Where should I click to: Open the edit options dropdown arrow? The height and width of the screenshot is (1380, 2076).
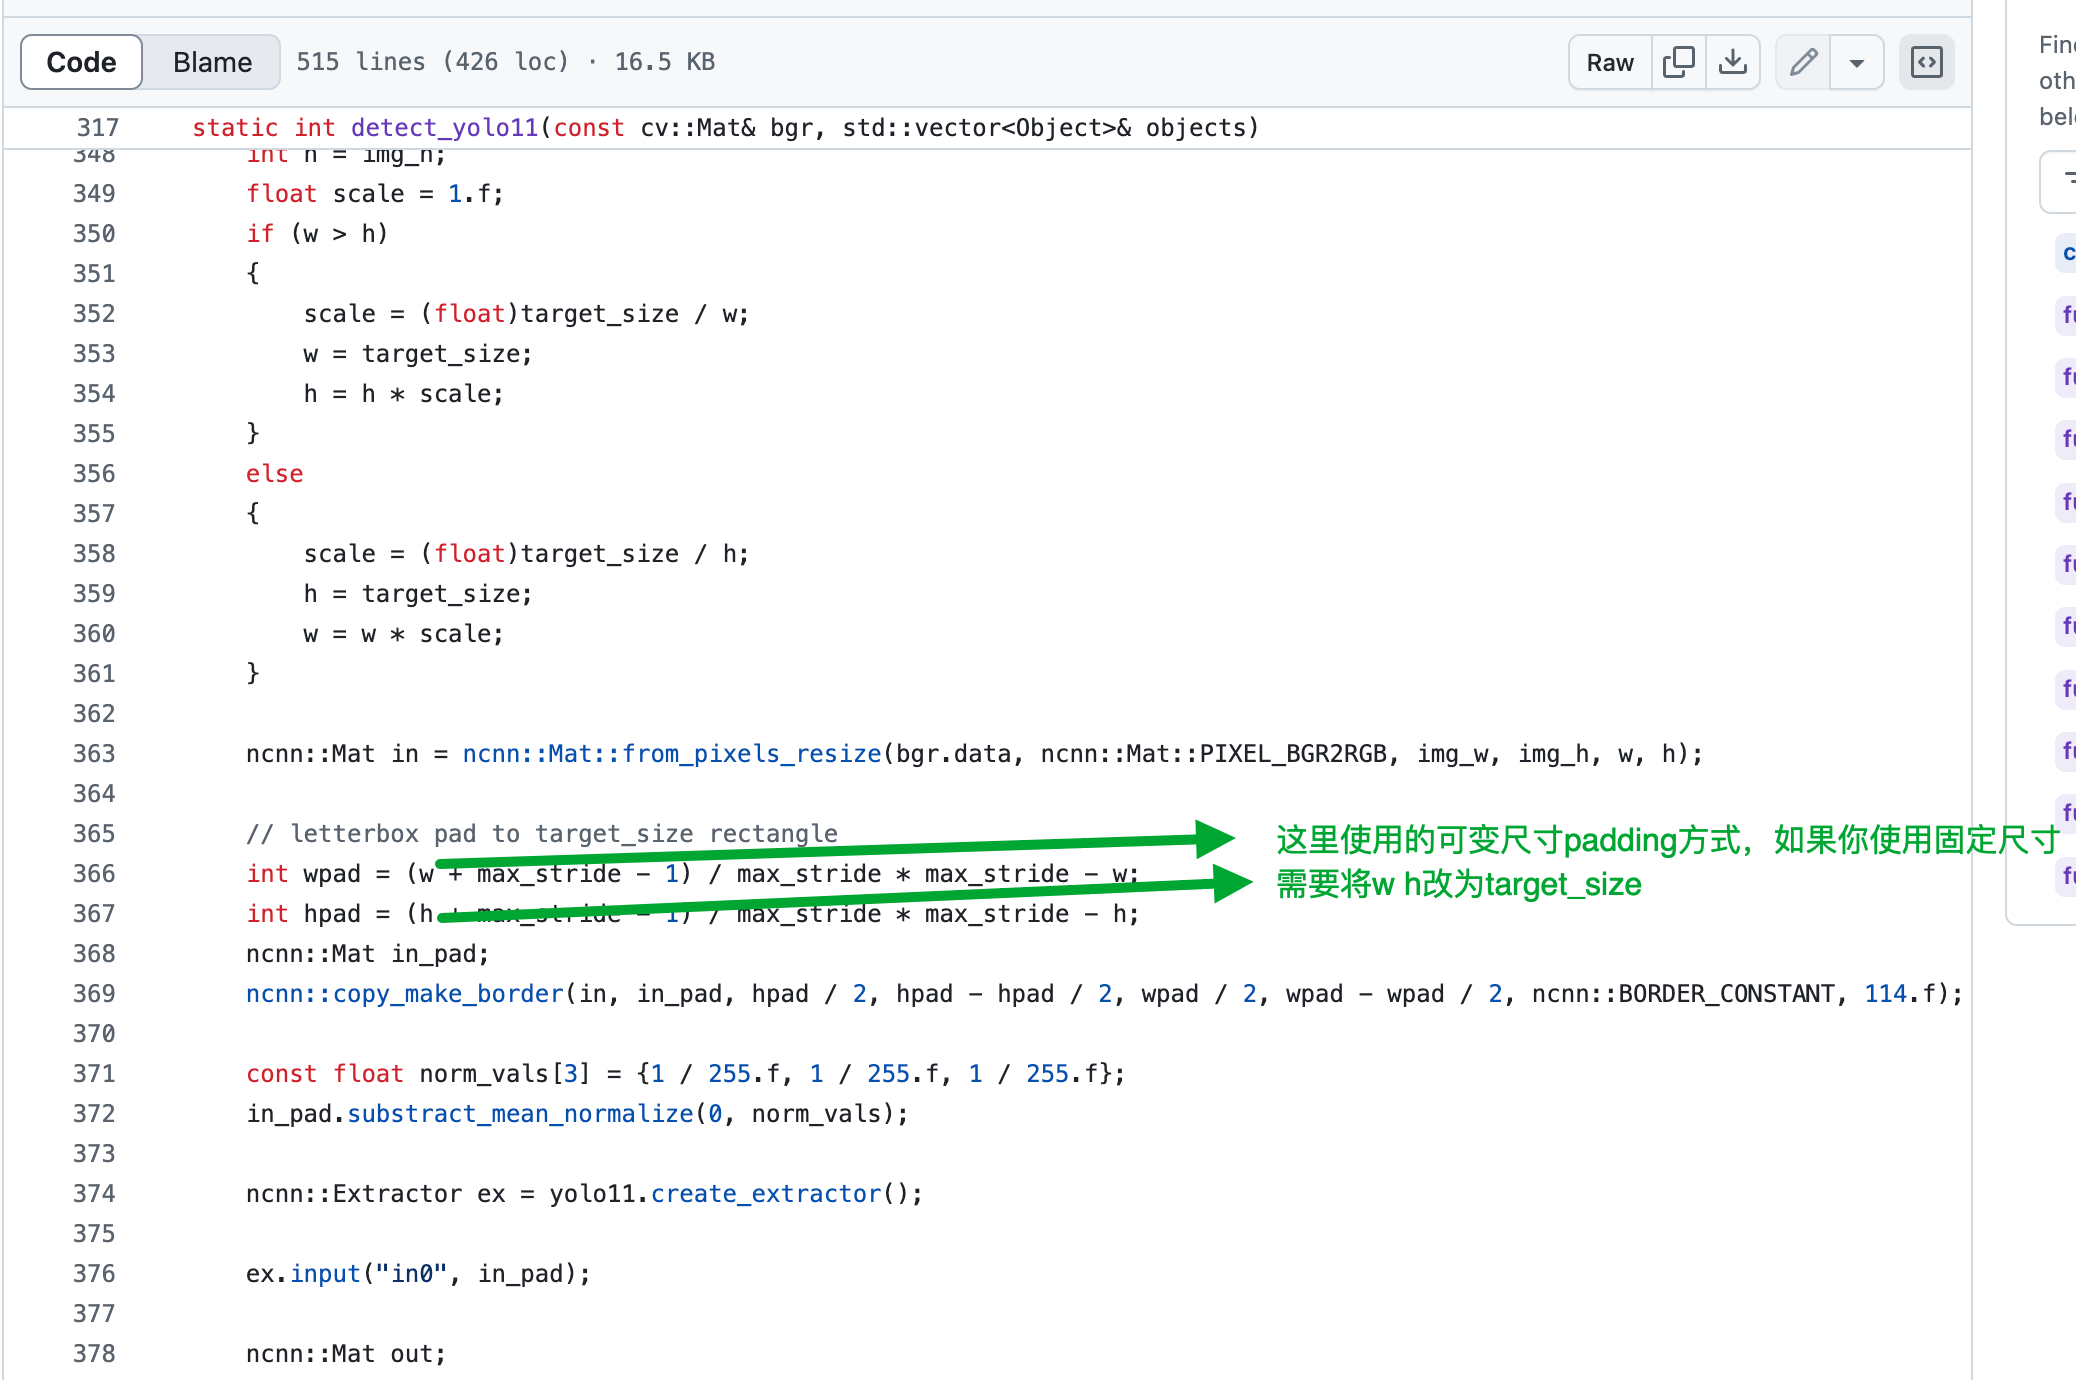[1856, 61]
